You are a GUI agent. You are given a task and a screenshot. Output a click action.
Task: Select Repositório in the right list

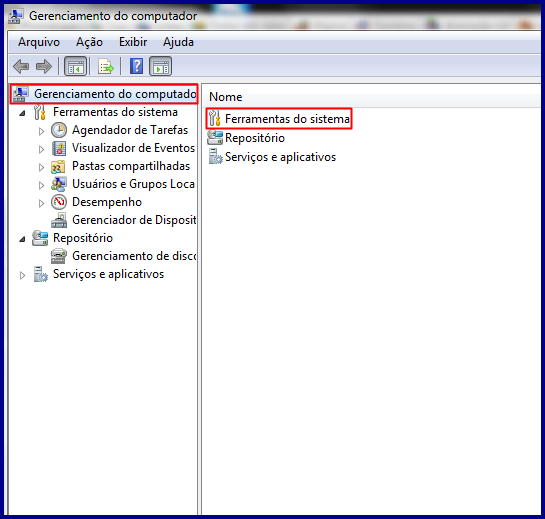point(255,138)
